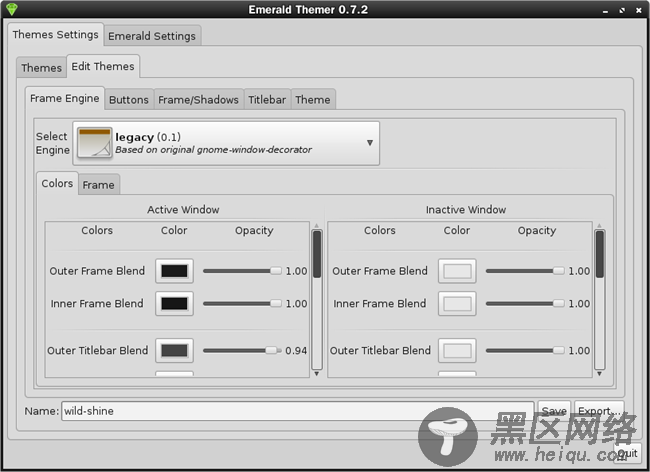This screenshot has height=472, width=650.
Task: Pick Active Window Outer Titlebar Blend color
Action: [175, 351]
